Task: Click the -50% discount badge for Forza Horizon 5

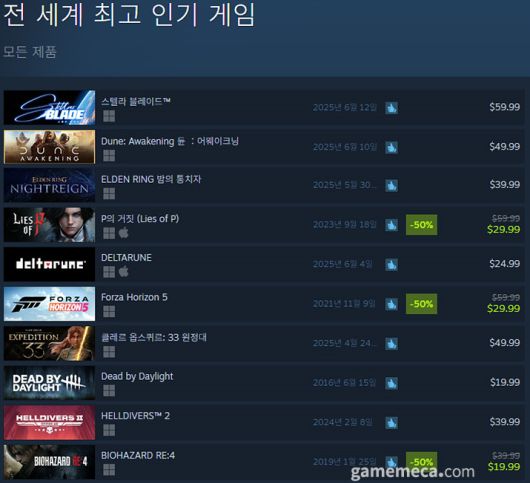Action: tap(421, 304)
